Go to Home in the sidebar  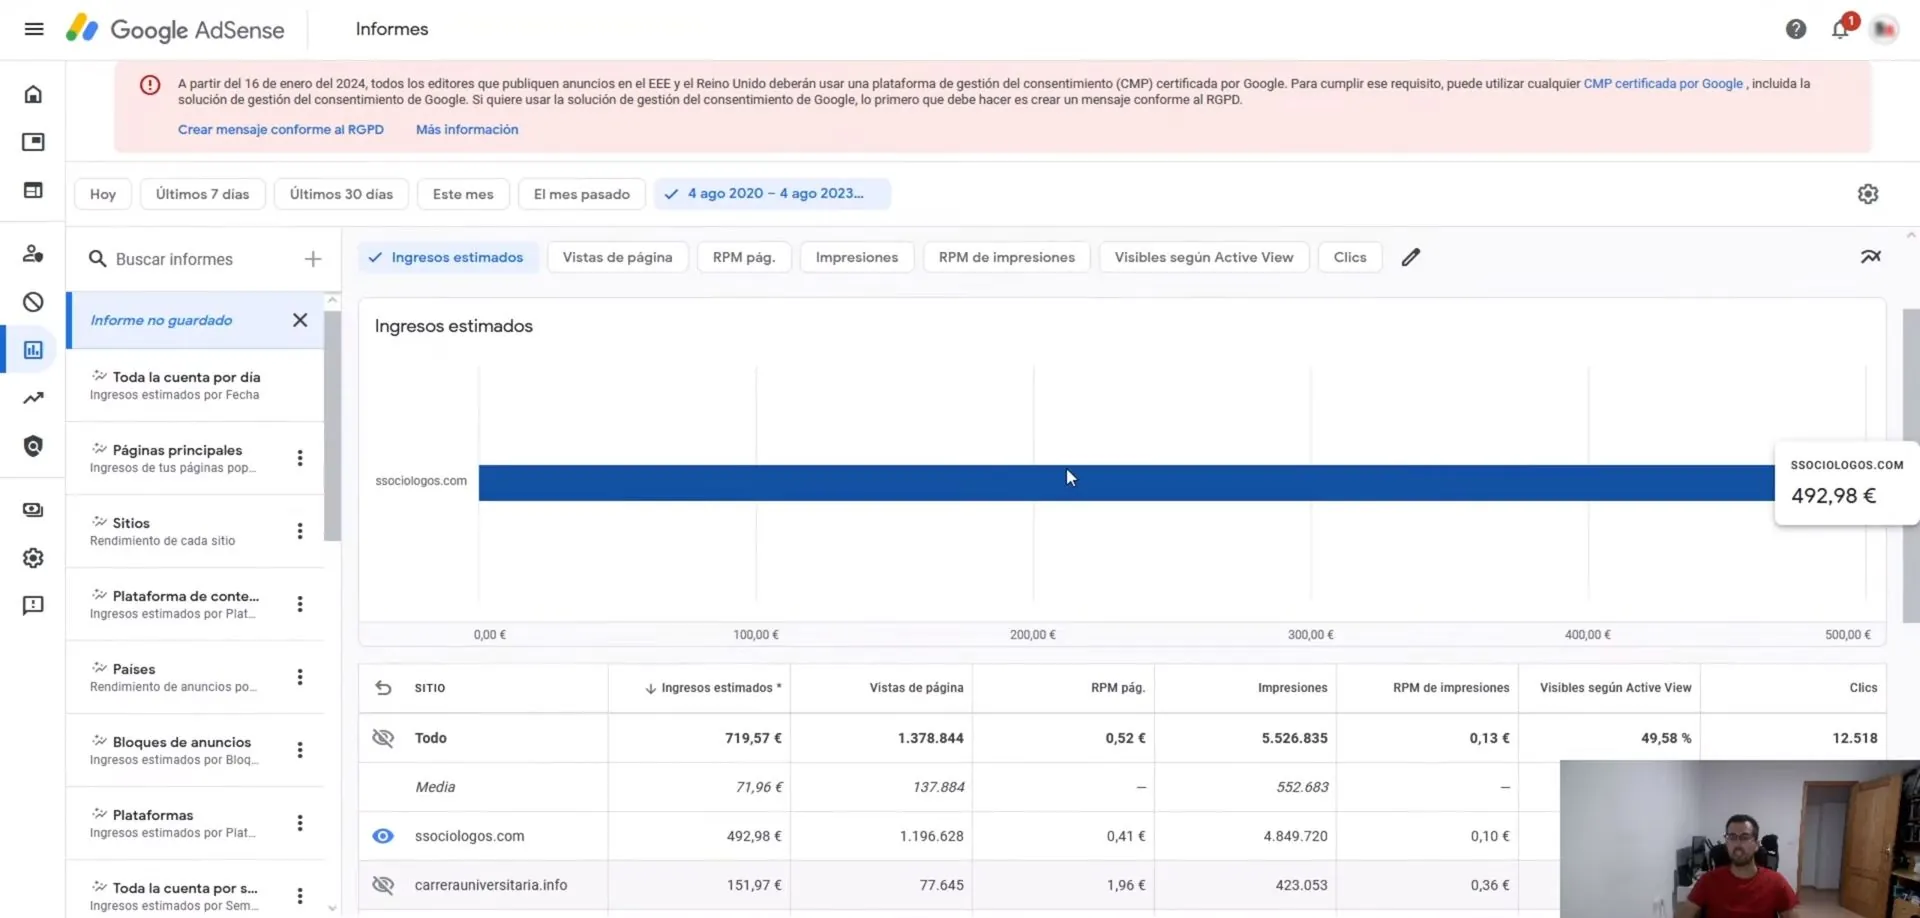coord(33,94)
